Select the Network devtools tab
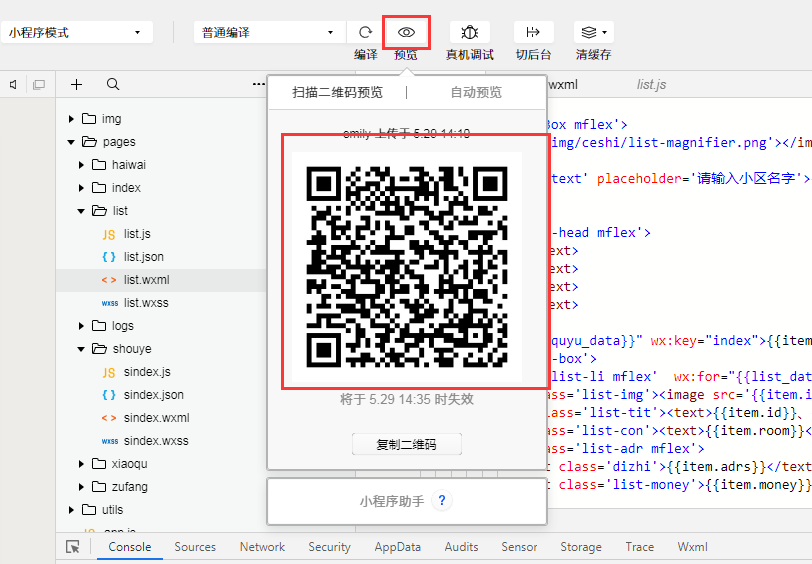Screen dimensions: 812x564 (x=262, y=547)
